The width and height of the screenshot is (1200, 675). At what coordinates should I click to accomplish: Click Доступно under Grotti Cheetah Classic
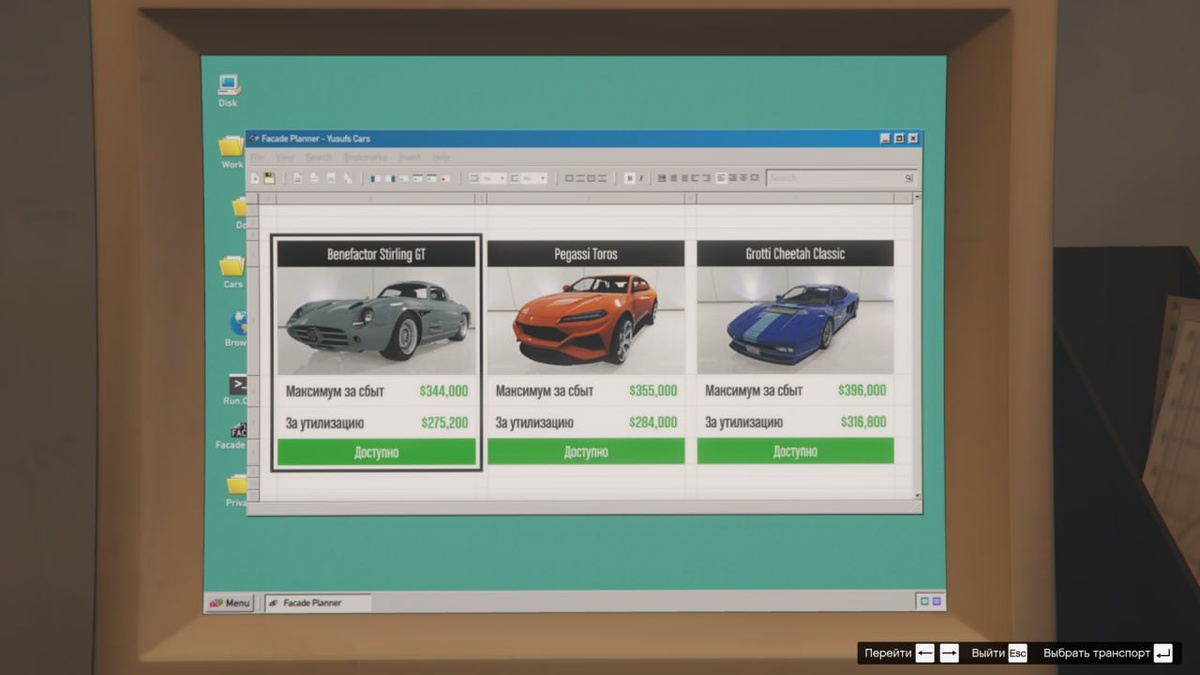point(795,452)
